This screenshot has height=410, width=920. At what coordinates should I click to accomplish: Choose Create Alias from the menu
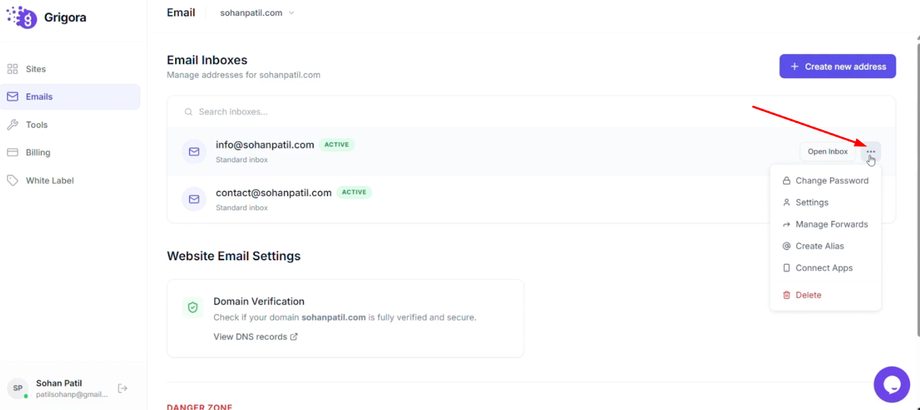click(819, 246)
